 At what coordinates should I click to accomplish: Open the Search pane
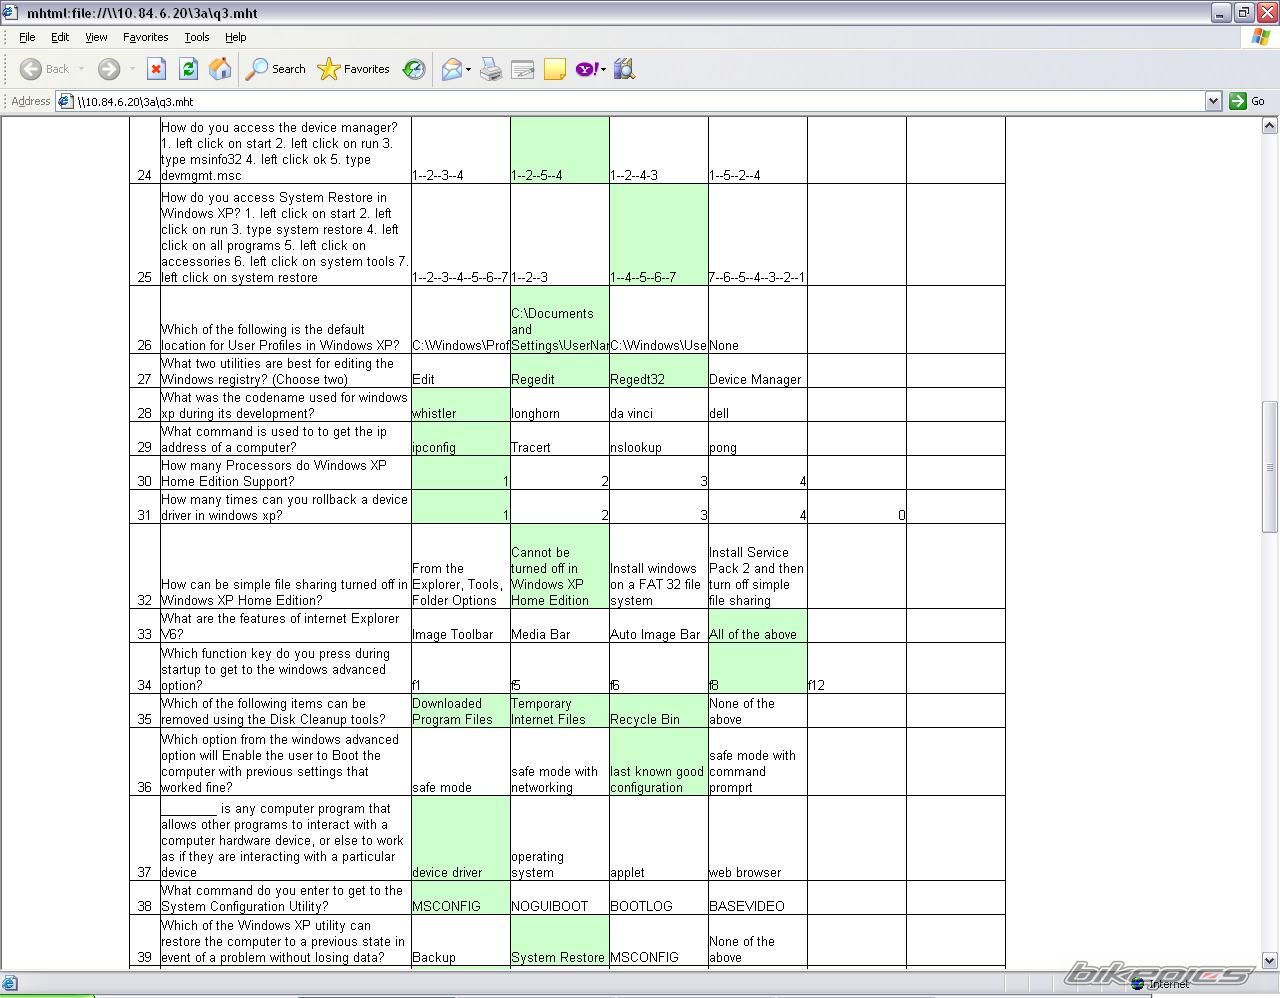coord(276,69)
